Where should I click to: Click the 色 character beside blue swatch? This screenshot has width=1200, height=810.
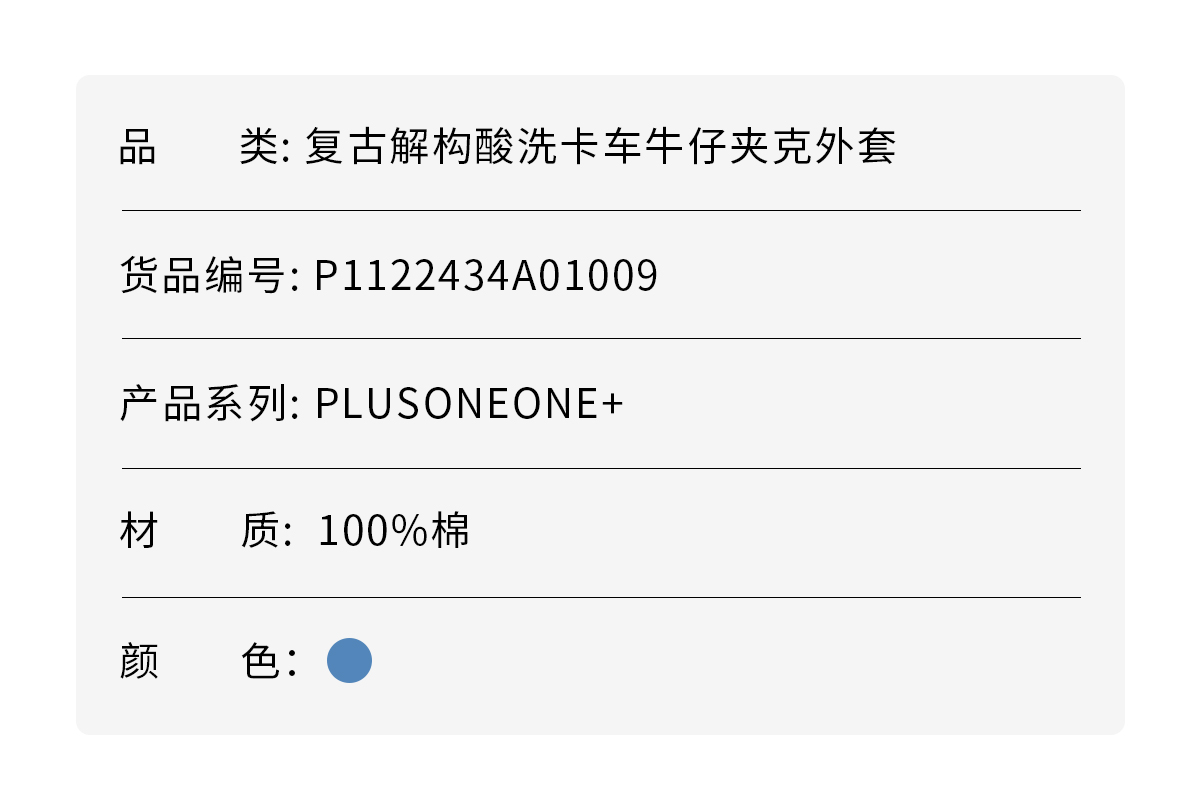click(x=260, y=661)
